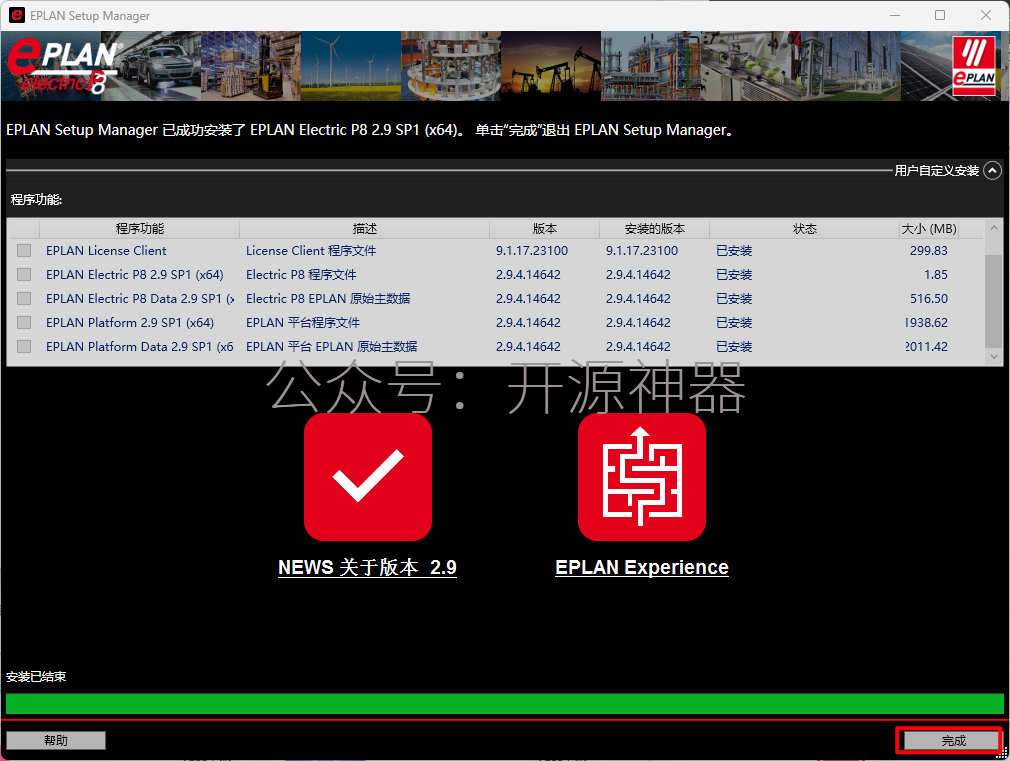Image resolution: width=1010 pixels, height=761 pixels.
Task: Click the red checkmark NEWS icon
Action: pyautogui.click(x=368, y=476)
